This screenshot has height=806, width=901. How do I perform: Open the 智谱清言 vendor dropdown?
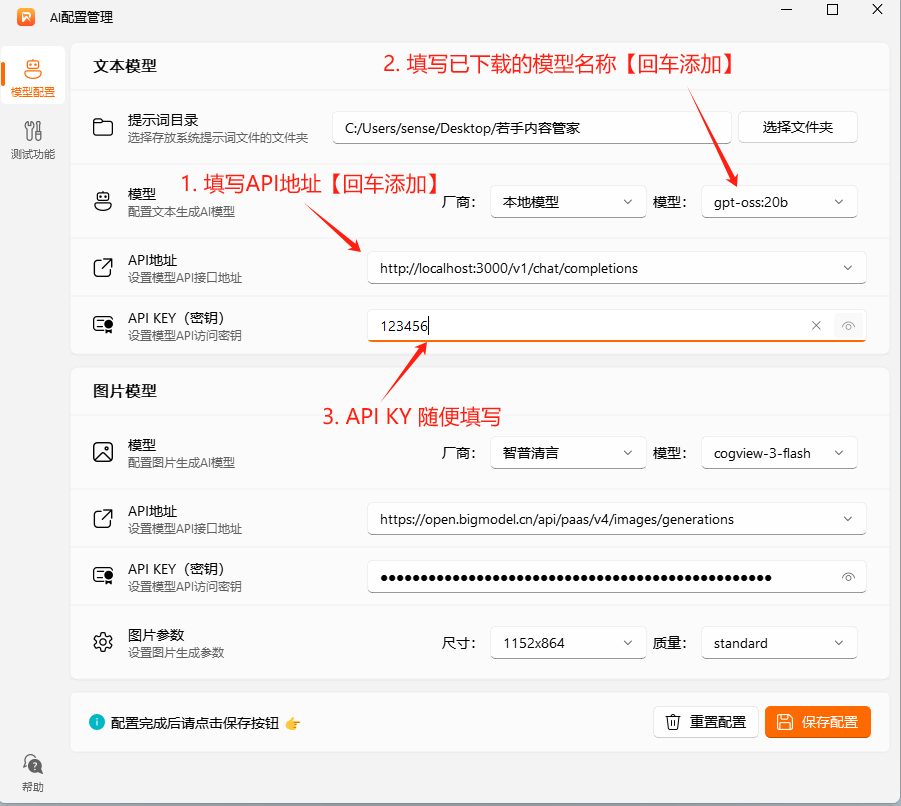pos(567,453)
